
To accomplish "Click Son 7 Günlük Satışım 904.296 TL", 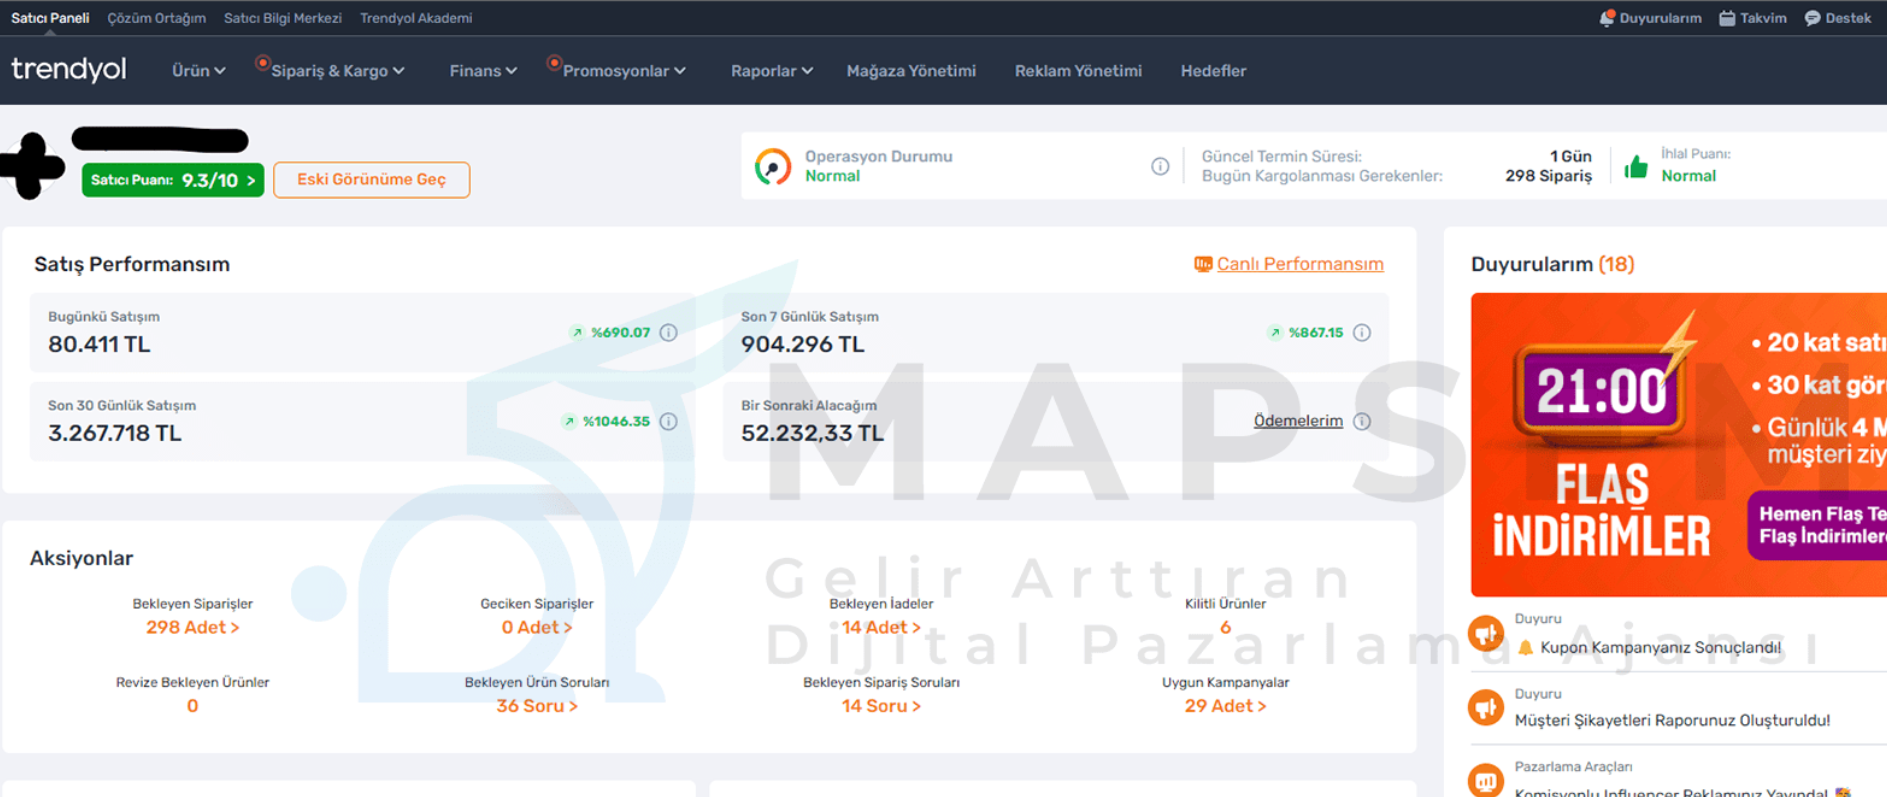I will (x=803, y=344).
